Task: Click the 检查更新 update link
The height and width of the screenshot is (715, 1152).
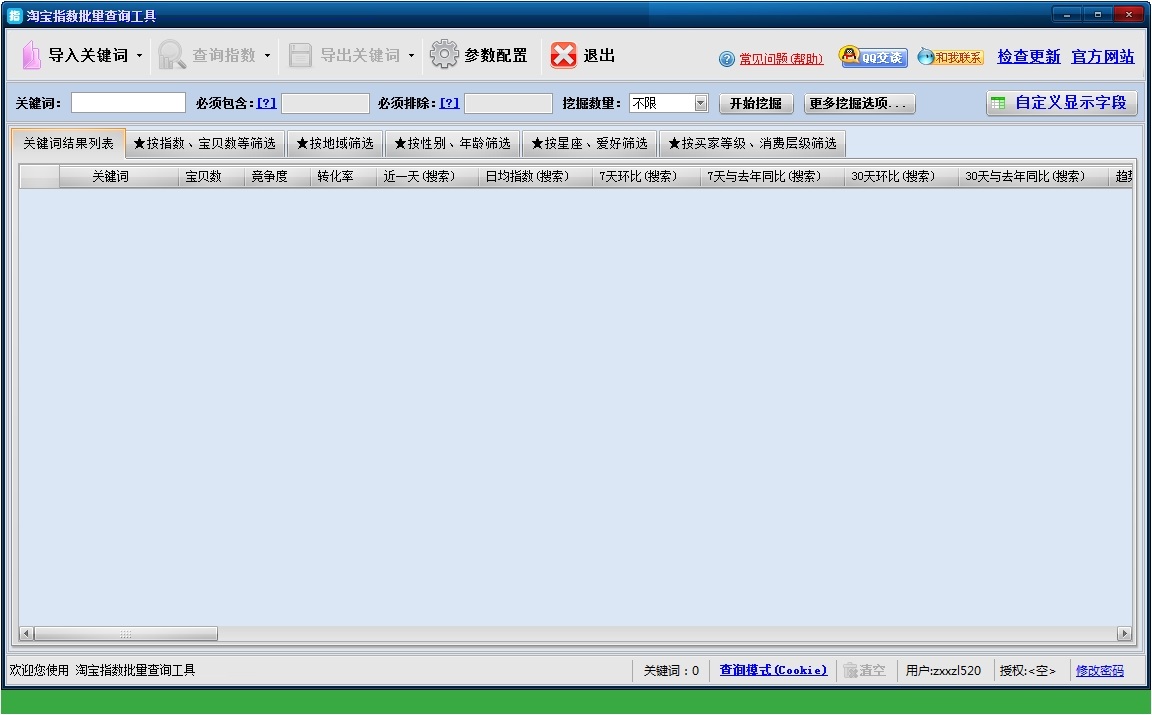Action: point(1028,57)
